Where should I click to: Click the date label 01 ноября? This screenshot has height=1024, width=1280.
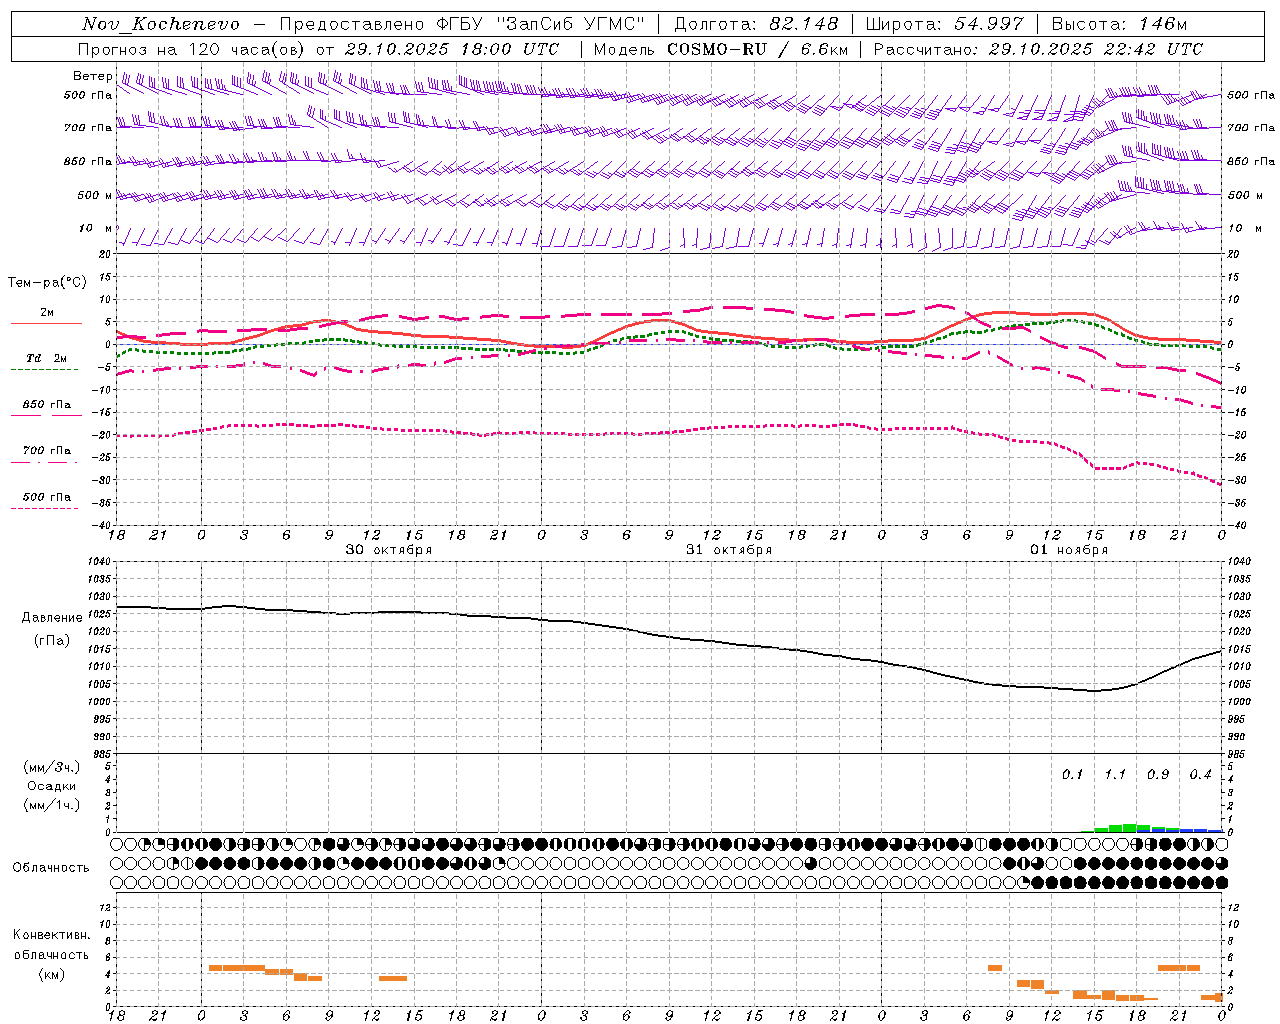coord(1069,550)
